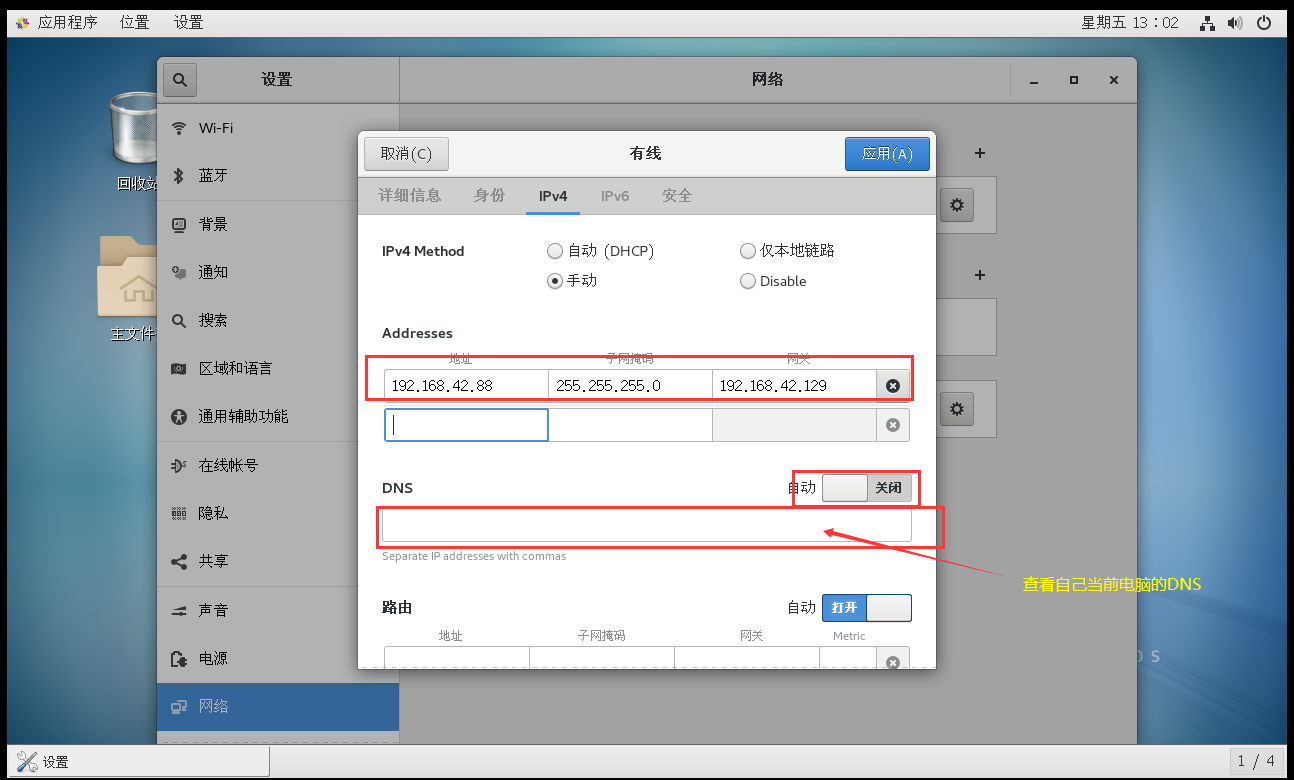Open the search in the Settings header
1294x780 pixels.
pyautogui.click(x=180, y=80)
